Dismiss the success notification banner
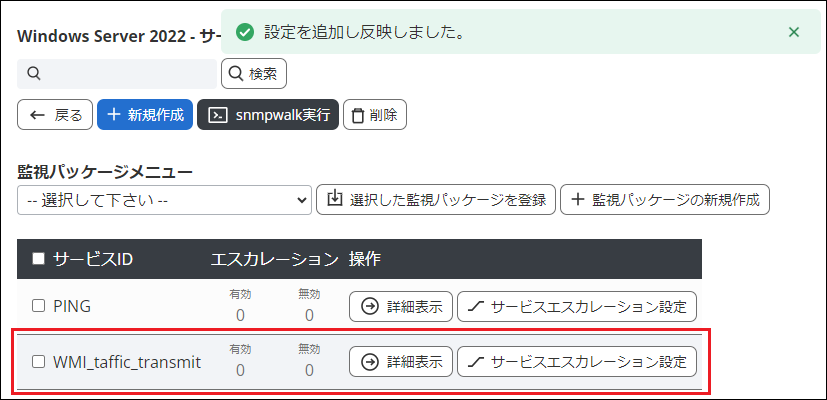Screen dimensions: 827x400 [x=794, y=32]
